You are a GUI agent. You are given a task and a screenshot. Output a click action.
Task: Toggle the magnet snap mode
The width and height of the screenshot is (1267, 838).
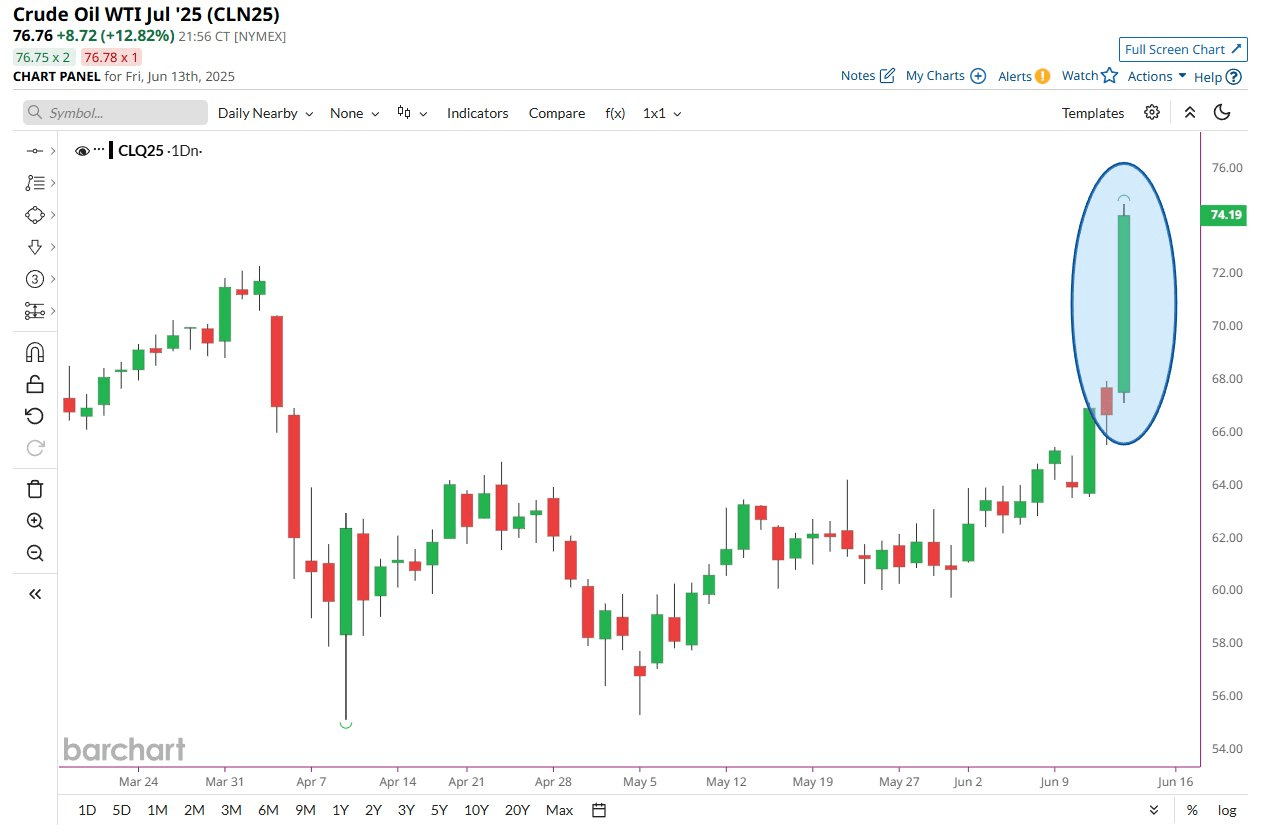pyautogui.click(x=35, y=352)
